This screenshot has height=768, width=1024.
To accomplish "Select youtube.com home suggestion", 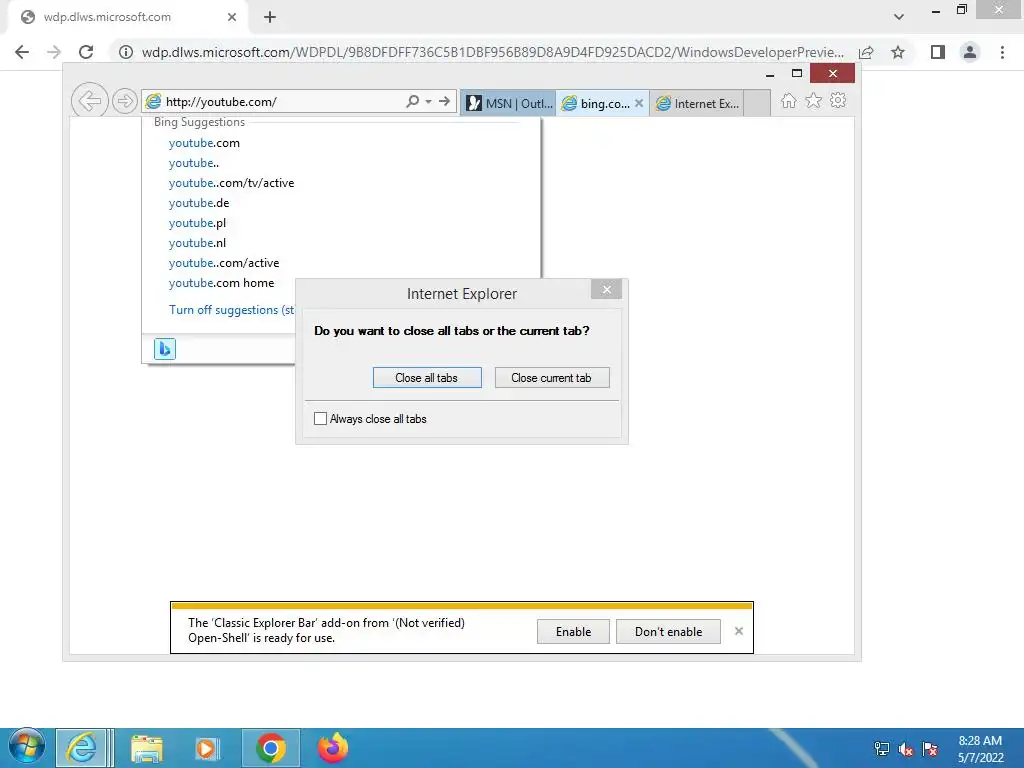I will (221, 283).
